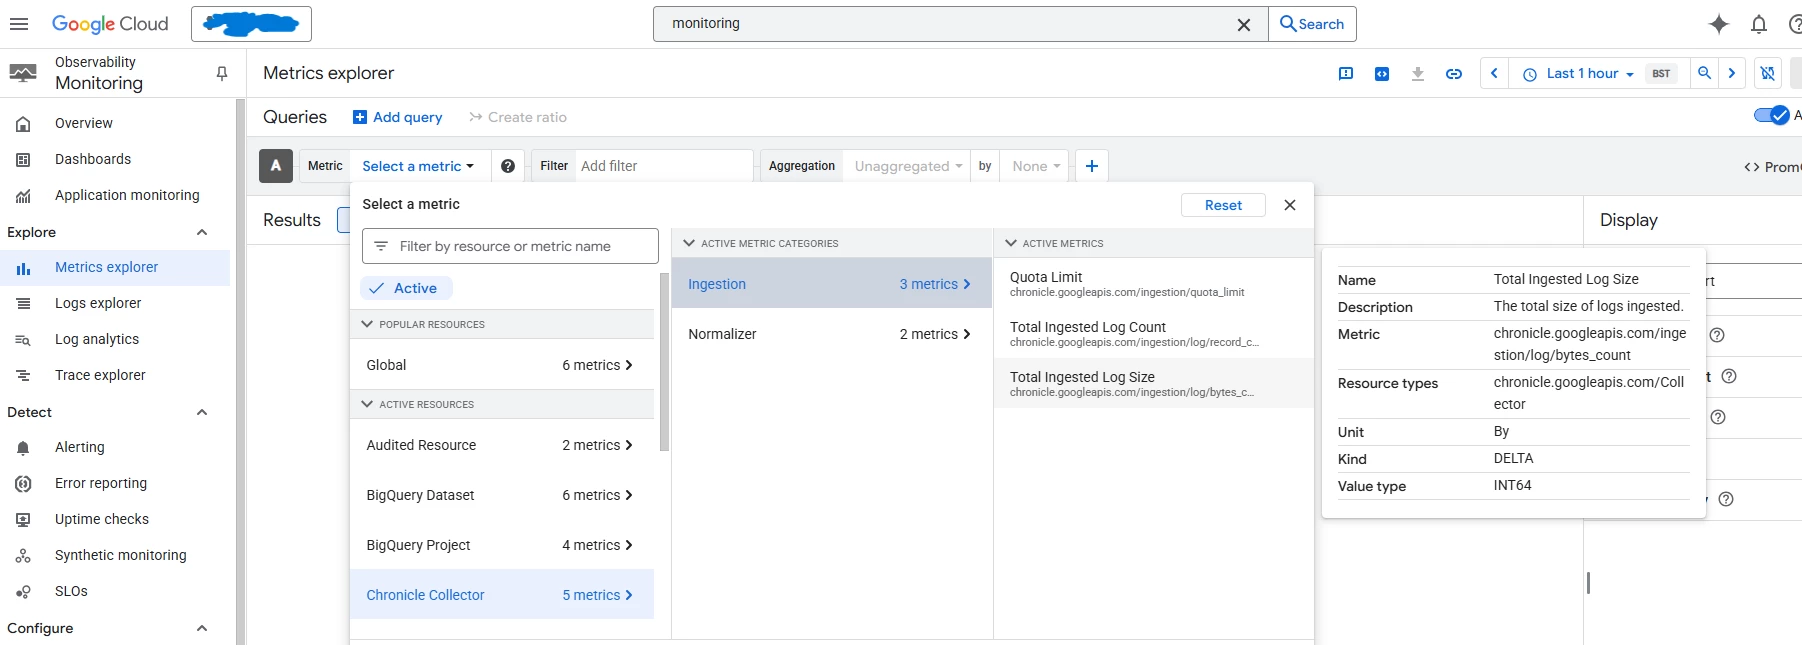Image resolution: width=1802 pixels, height=645 pixels.
Task: Select Chronicle Collector resource
Action: [502, 595]
